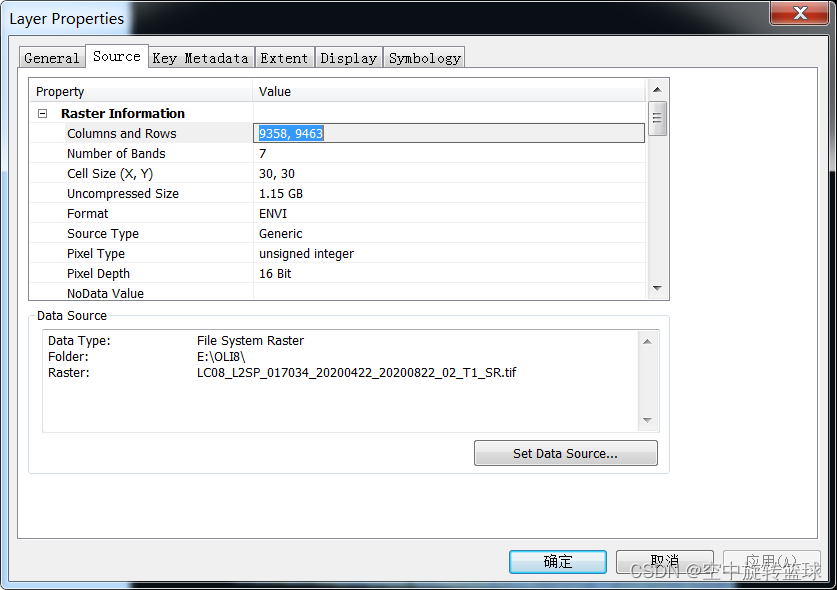Viewport: 837px width, 590px height.
Task: Click the Pixel Type property
Action: (x=96, y=254)
